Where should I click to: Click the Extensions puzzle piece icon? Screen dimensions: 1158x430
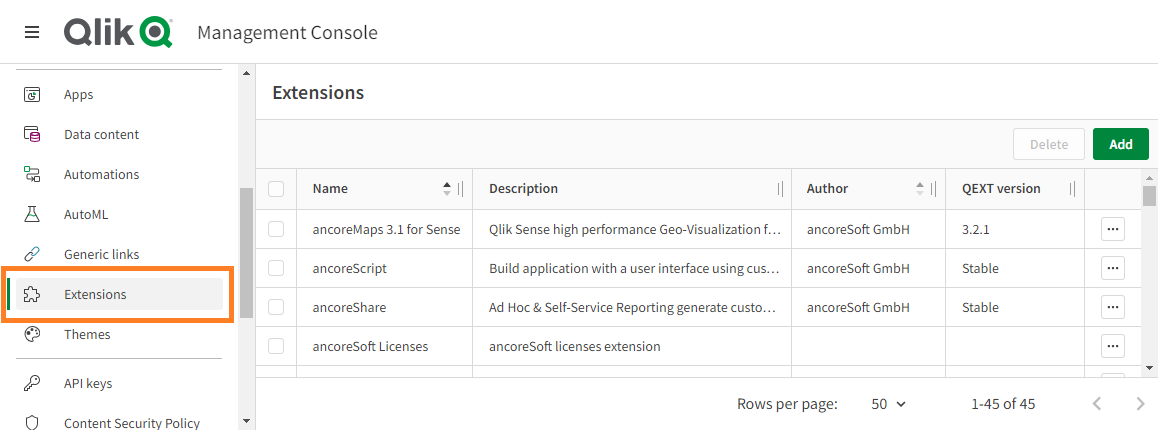(x=32, y=294)
